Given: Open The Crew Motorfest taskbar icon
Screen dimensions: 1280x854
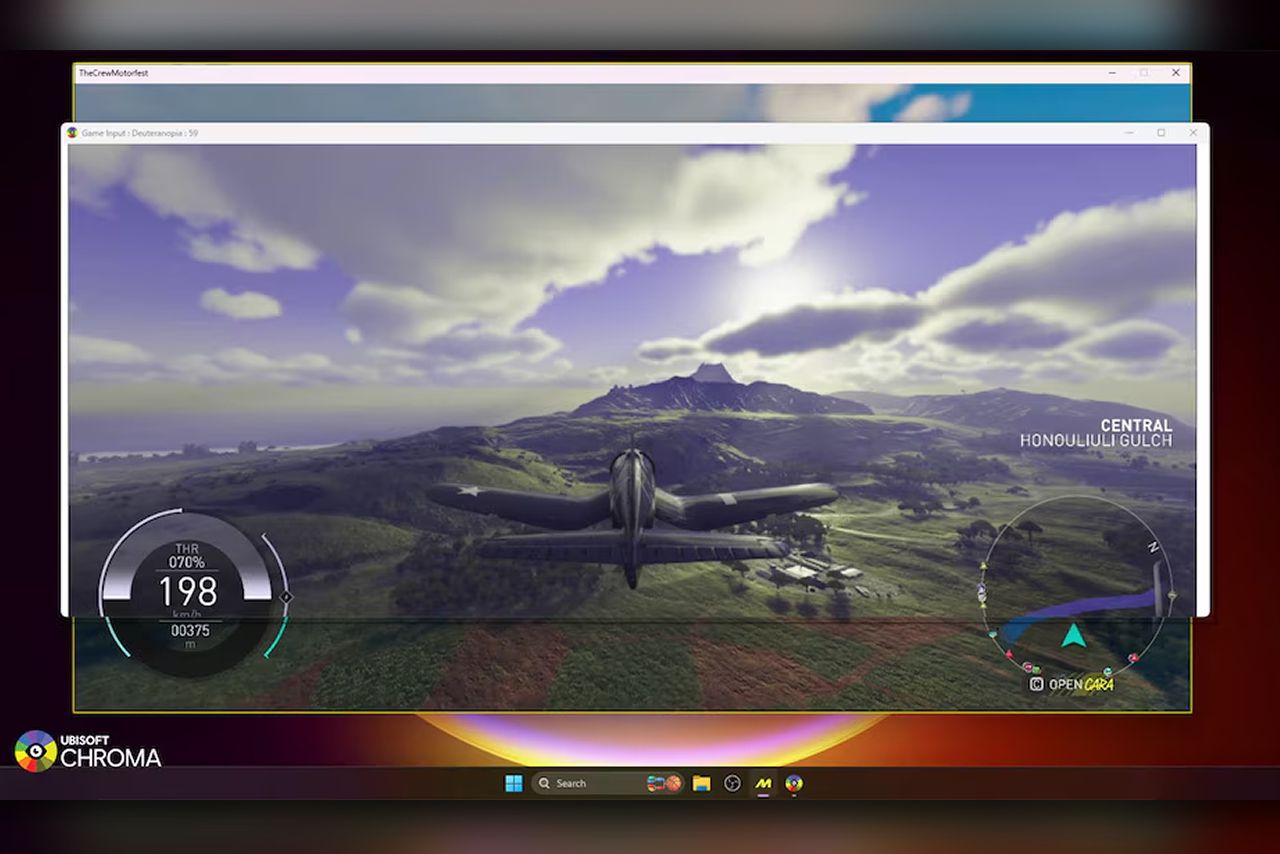Looking at the screenshot, I should (763, 783).
